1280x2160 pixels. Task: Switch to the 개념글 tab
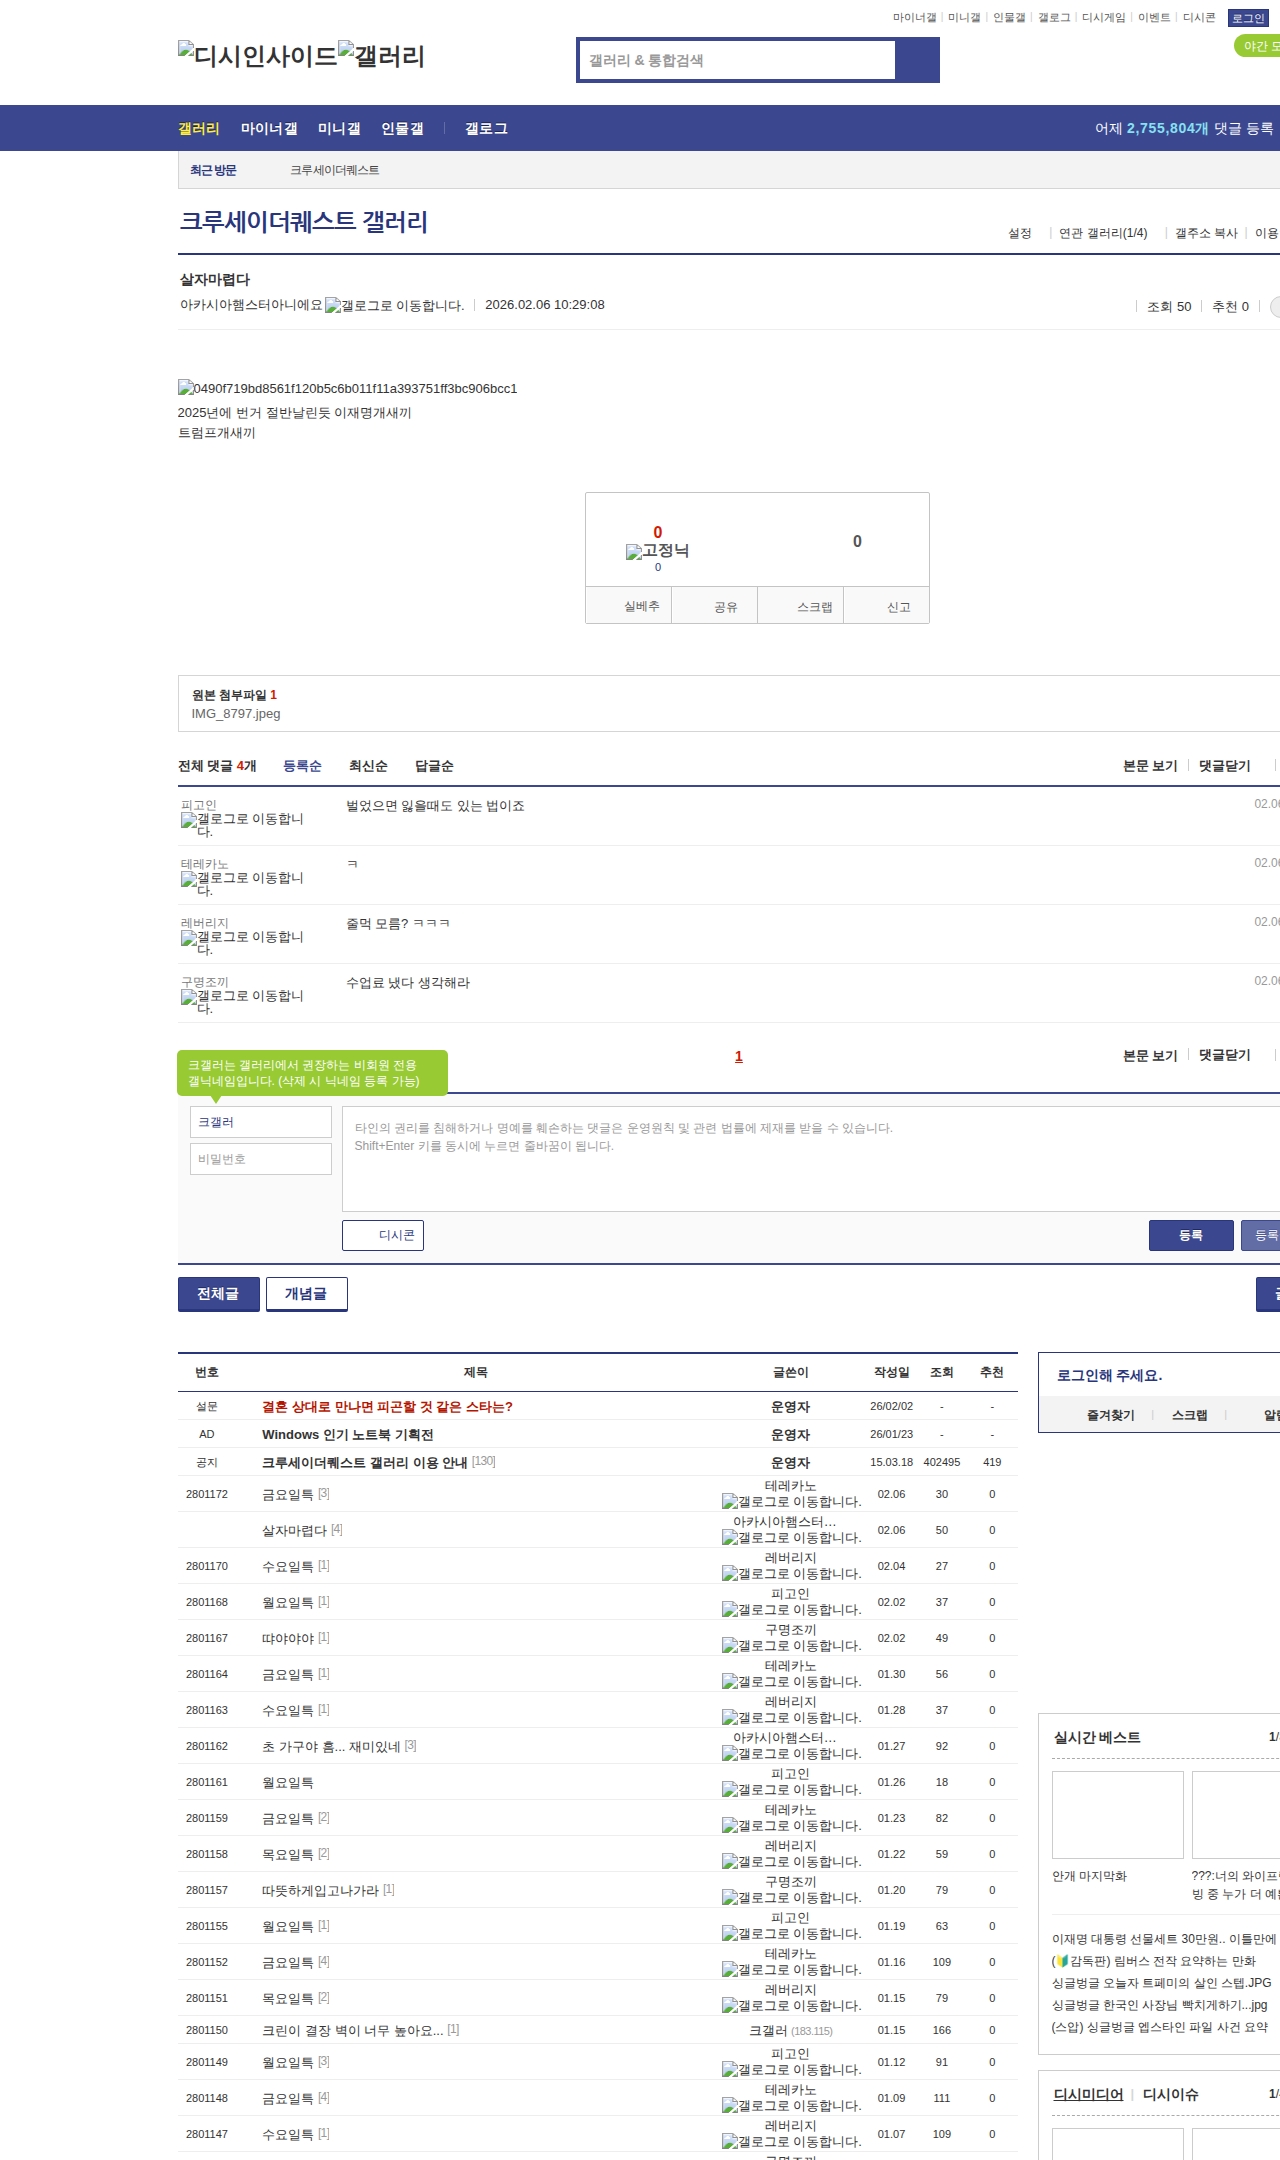coord(306,1294)
